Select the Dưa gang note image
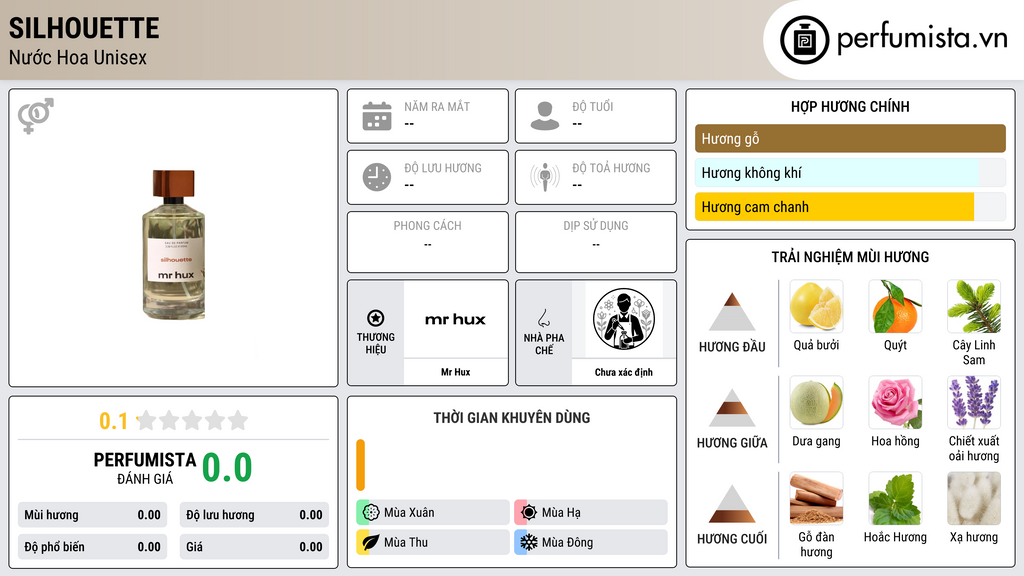This screenshot has height=576, width=1024. (816, 402)
